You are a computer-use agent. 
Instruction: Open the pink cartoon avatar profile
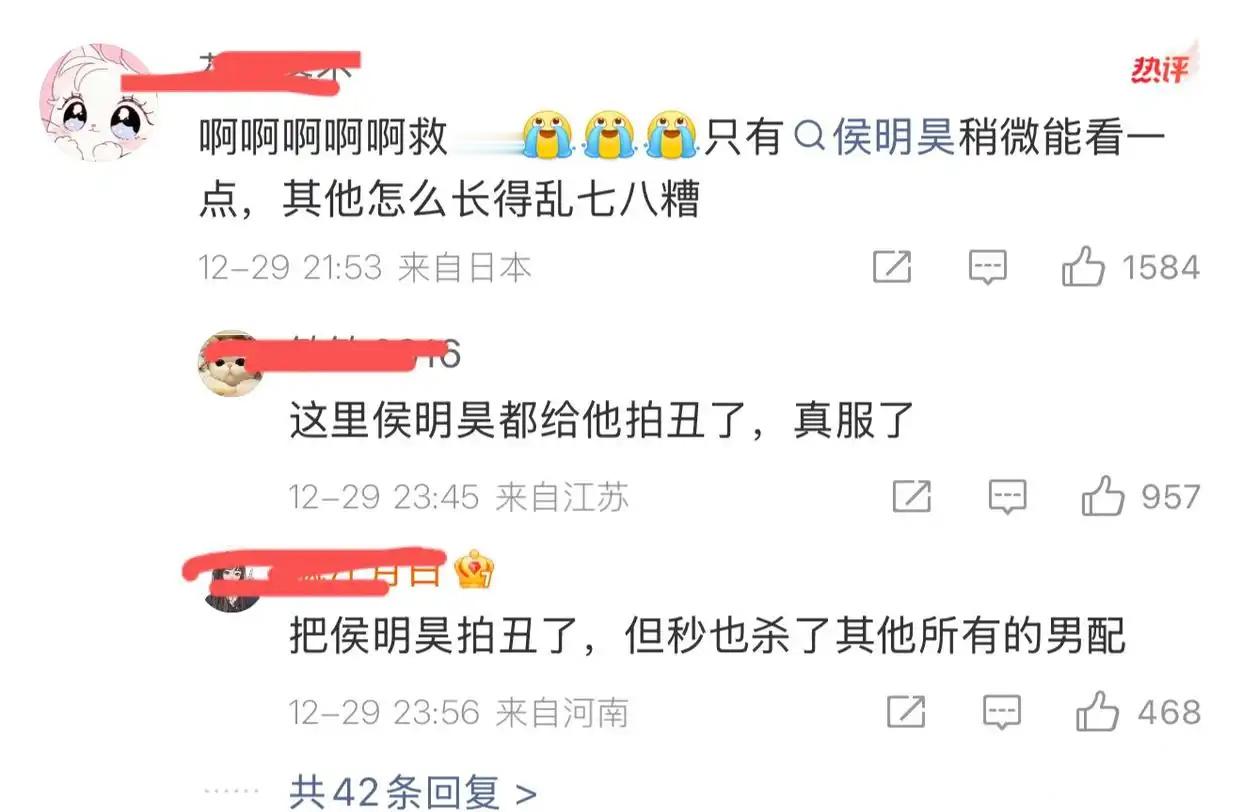(x=98, y=103)
